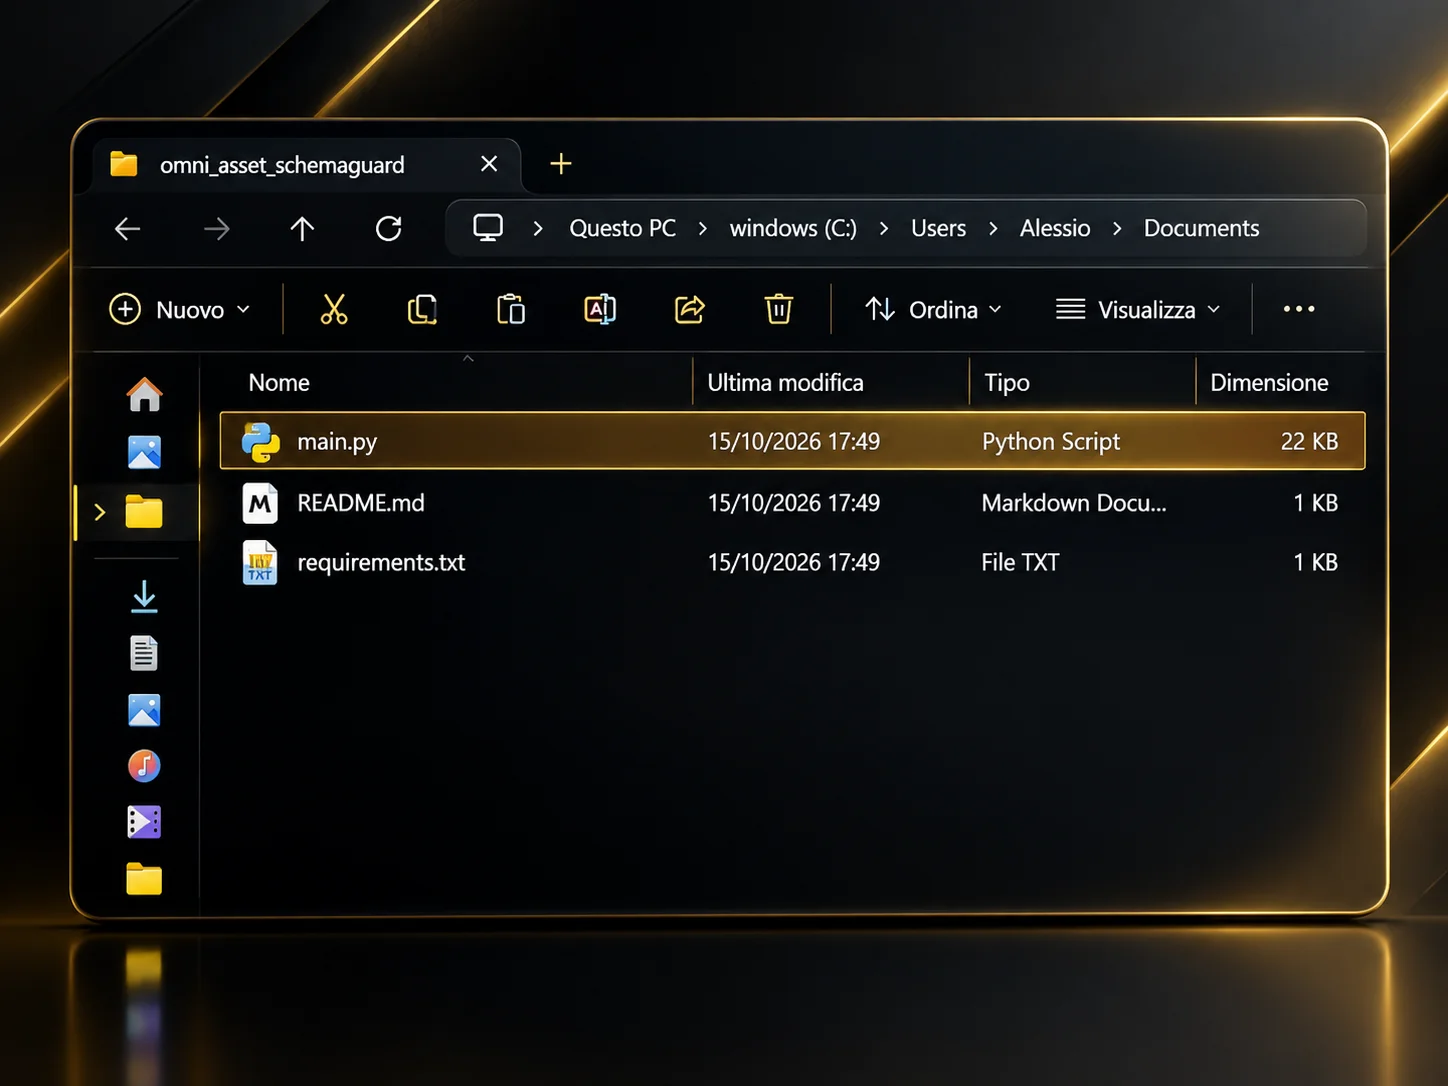
Task: Click Alessio in breadcrumb path
Action: tap(1055, 228)
